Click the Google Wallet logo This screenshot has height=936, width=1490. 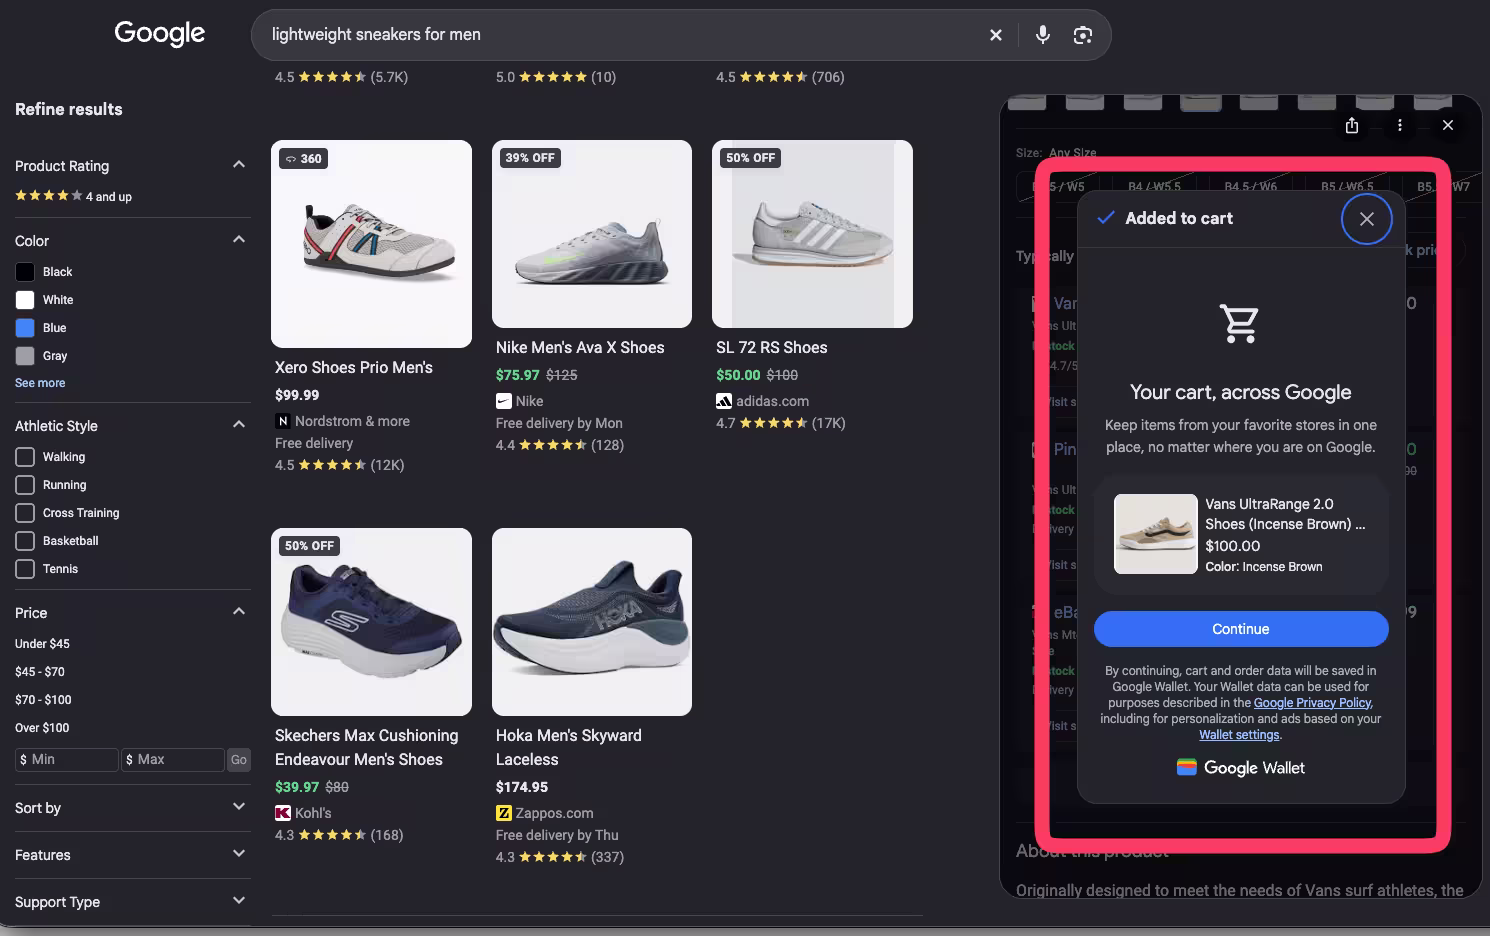1241,768
